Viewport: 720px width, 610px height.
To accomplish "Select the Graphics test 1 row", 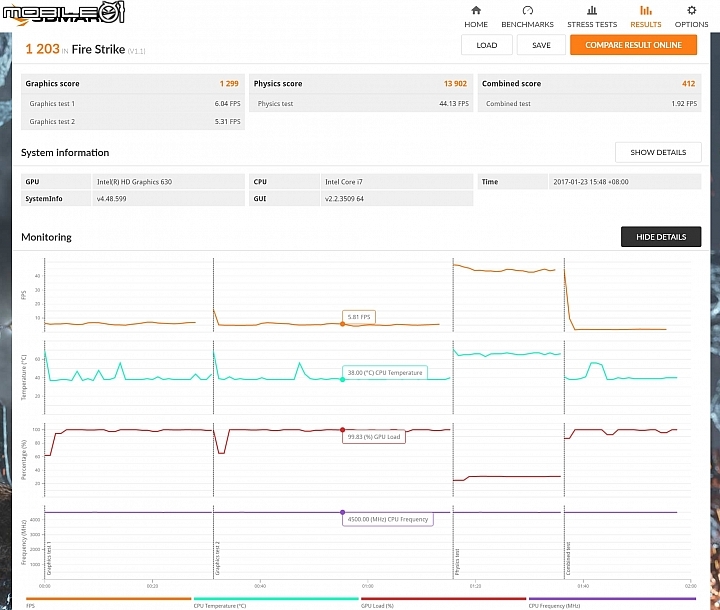I will click(x=133, y=104).
